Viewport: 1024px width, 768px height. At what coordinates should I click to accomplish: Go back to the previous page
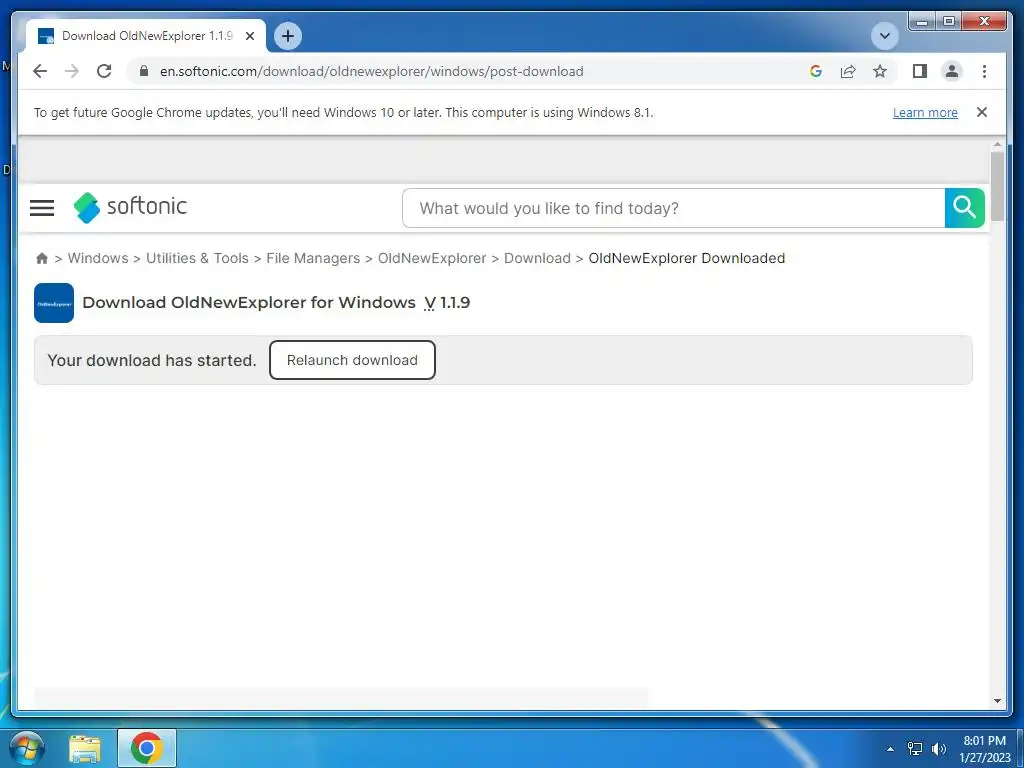pyautogui.click(x=40, y=71)
